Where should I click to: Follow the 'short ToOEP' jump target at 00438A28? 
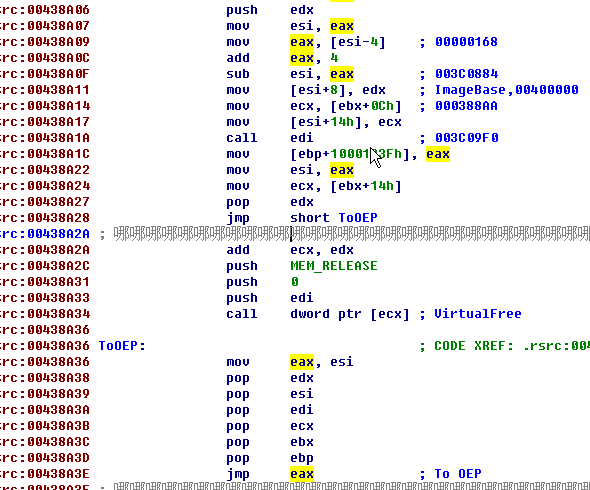(x=334, y=218)
